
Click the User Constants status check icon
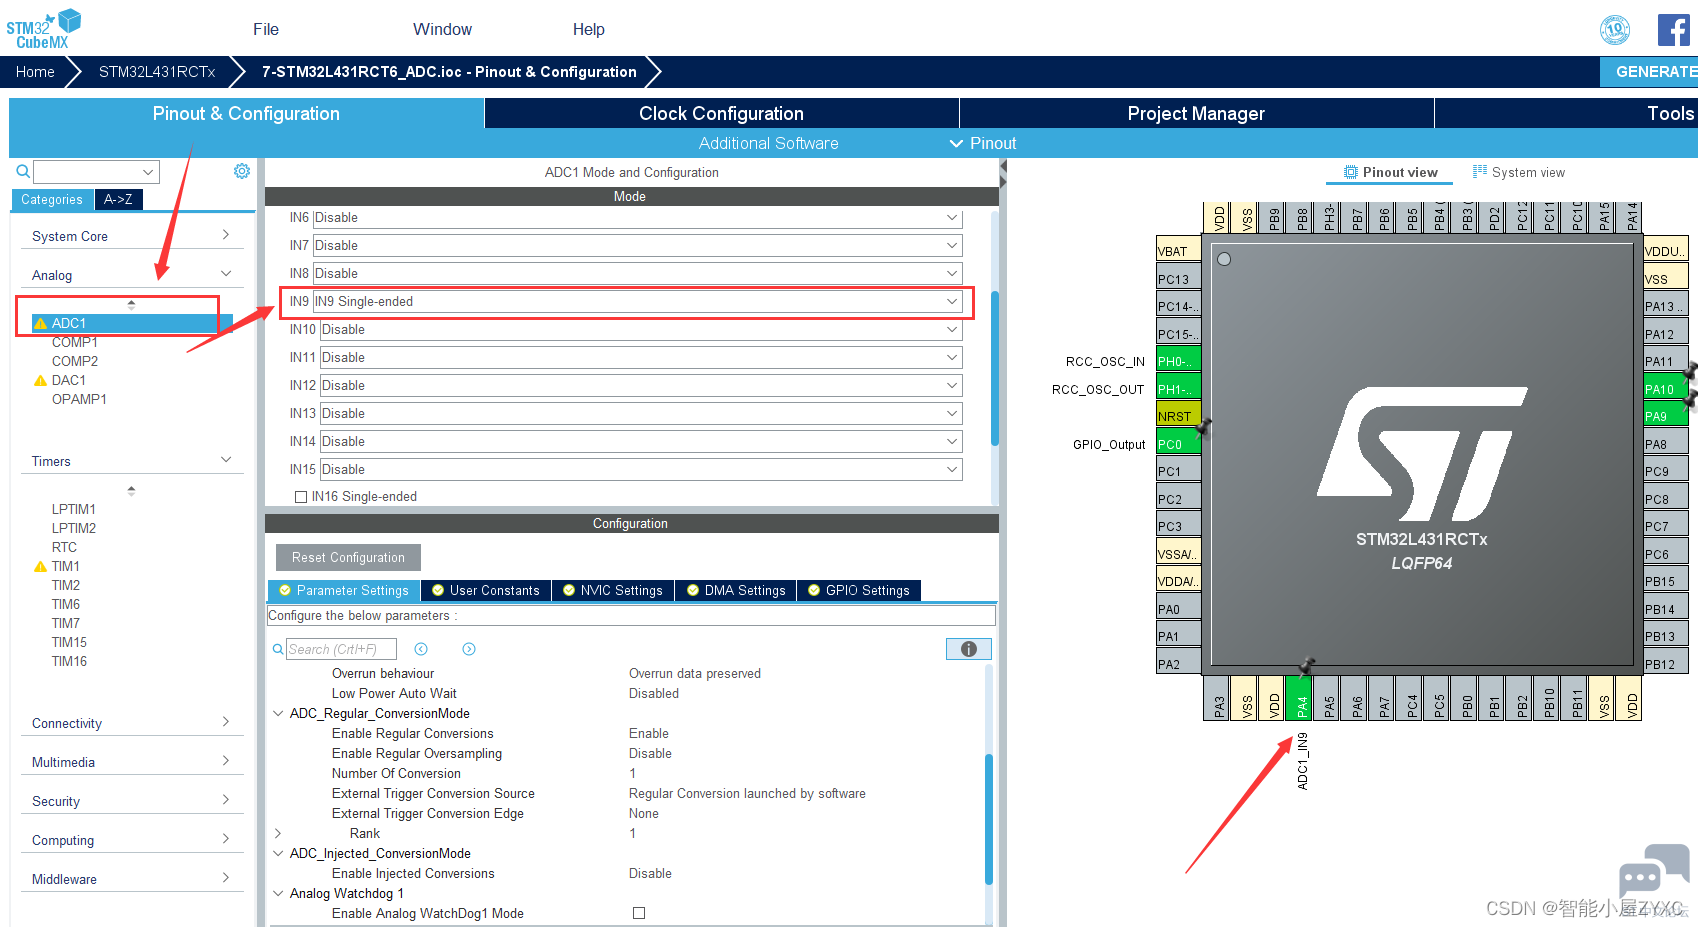[438, 590]
